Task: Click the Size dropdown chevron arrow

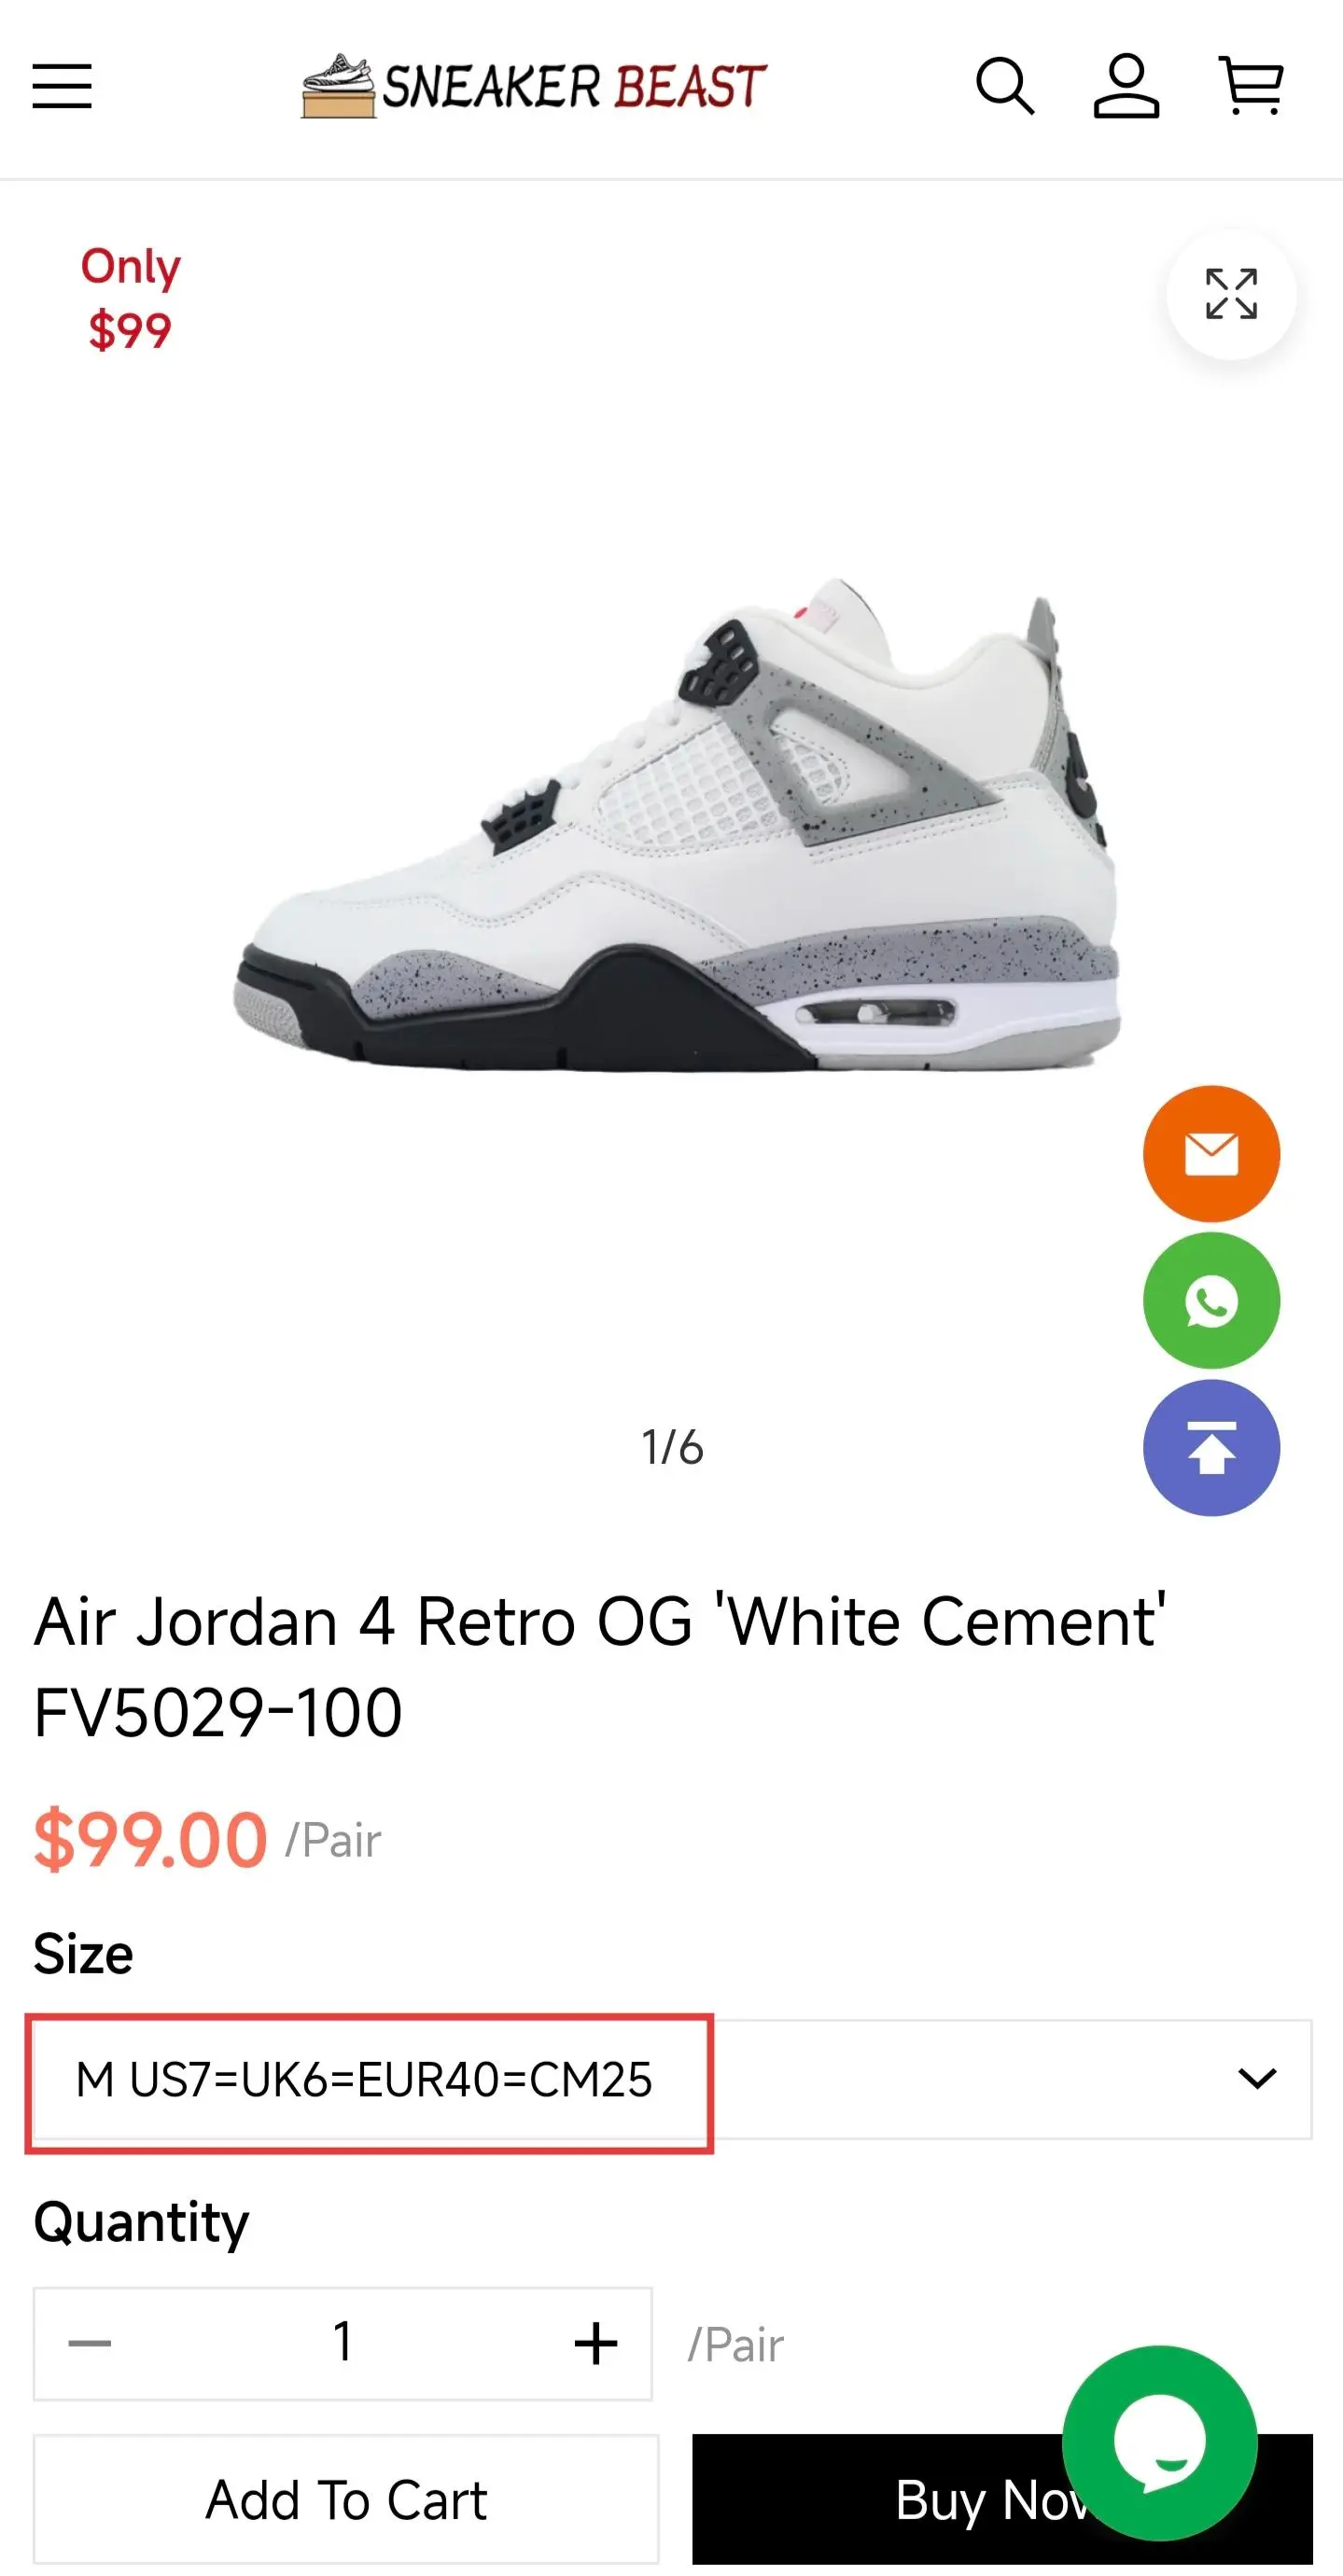Action: [1256, 2079]
